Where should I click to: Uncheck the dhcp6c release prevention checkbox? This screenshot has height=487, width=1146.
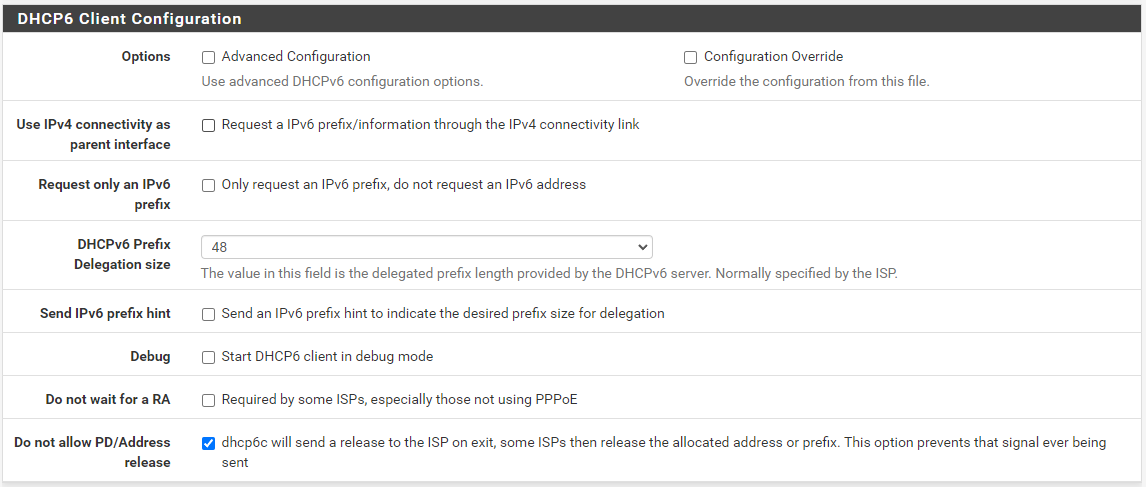coord(209,443)
